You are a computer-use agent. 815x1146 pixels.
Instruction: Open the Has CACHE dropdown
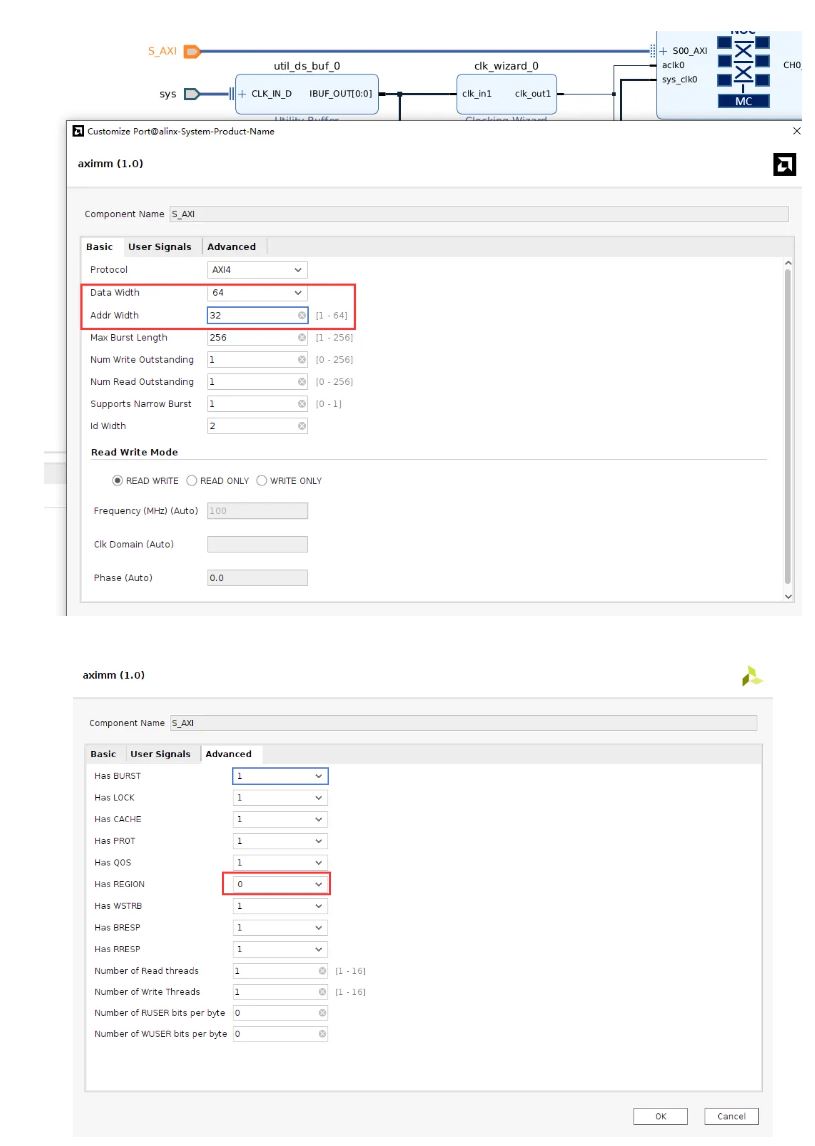pos(281,819)
